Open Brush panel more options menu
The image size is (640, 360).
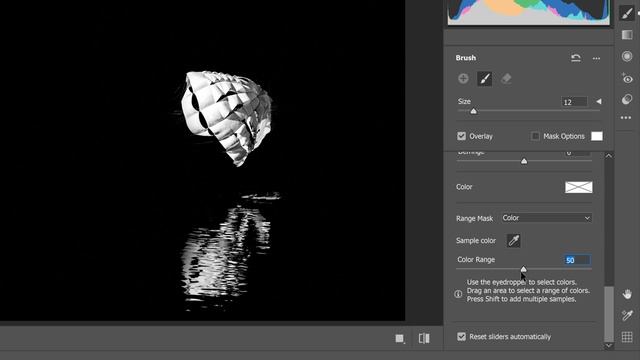596,58
